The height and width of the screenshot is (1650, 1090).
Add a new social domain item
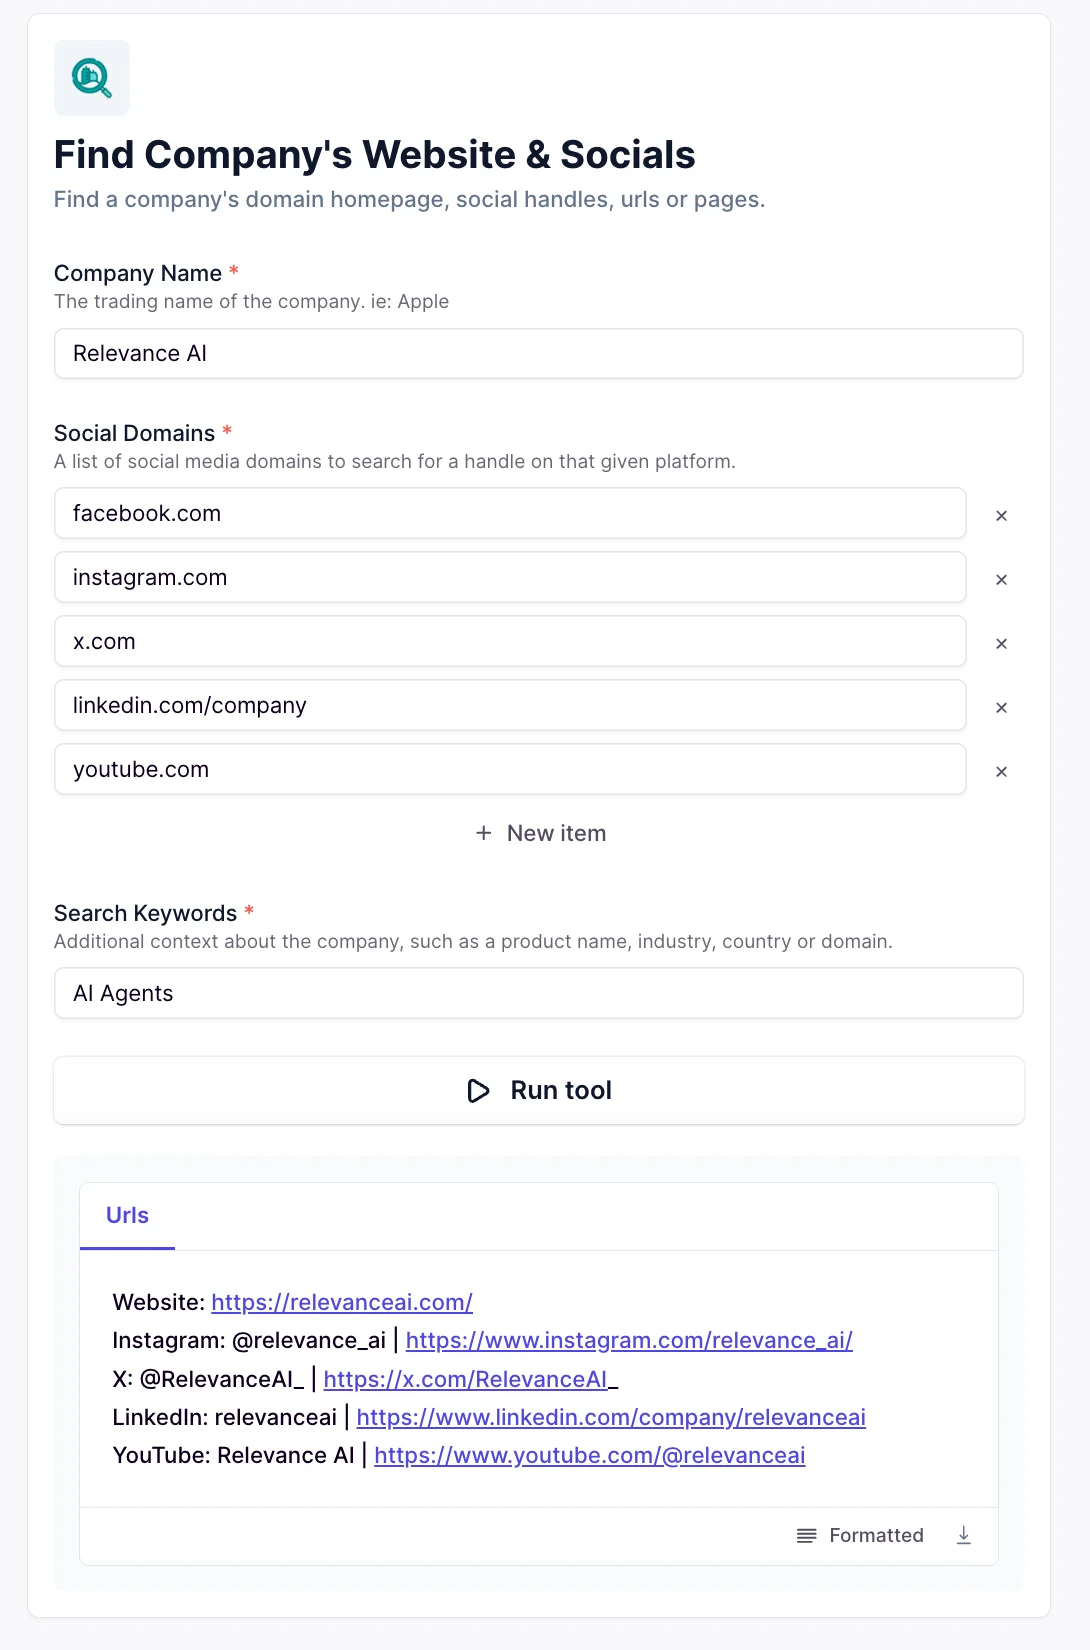[539, 833]
